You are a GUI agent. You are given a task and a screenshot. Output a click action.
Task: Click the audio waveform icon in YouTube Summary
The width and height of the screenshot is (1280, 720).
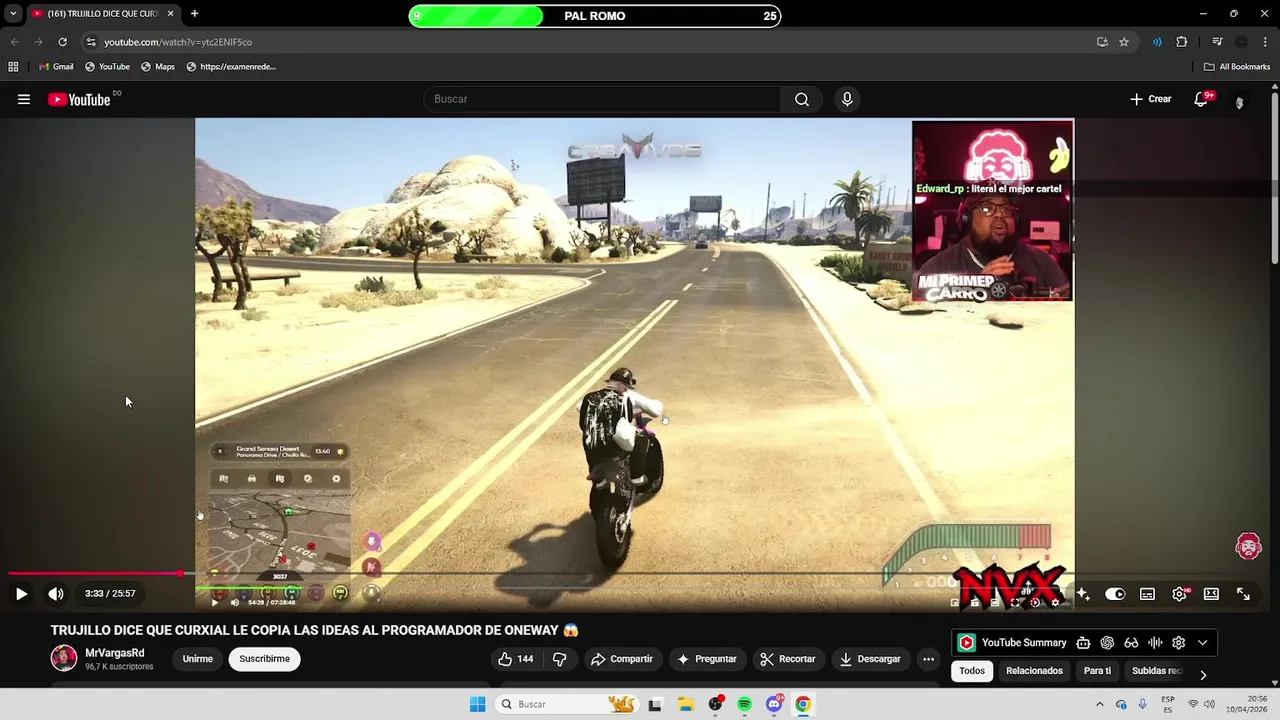[x=1155, y=643]
